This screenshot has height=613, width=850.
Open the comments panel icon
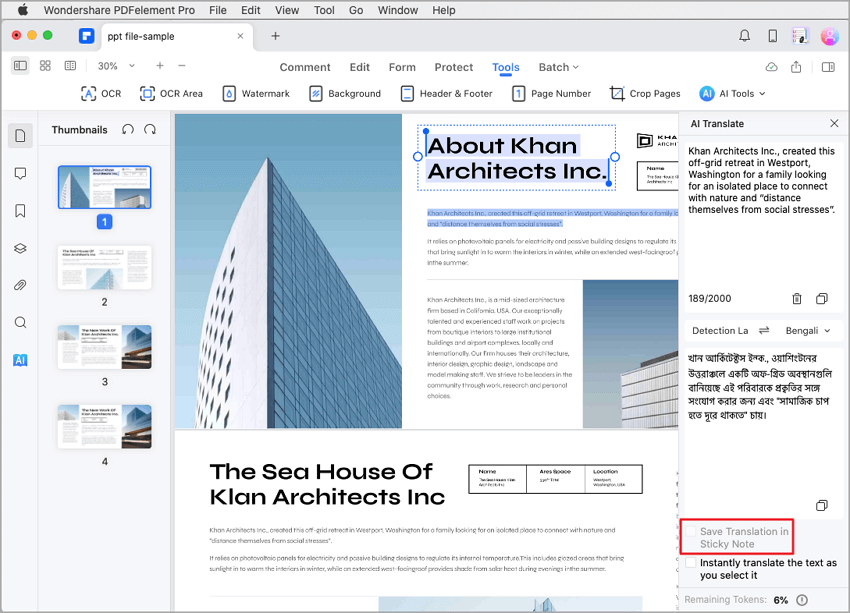(21, 173)
